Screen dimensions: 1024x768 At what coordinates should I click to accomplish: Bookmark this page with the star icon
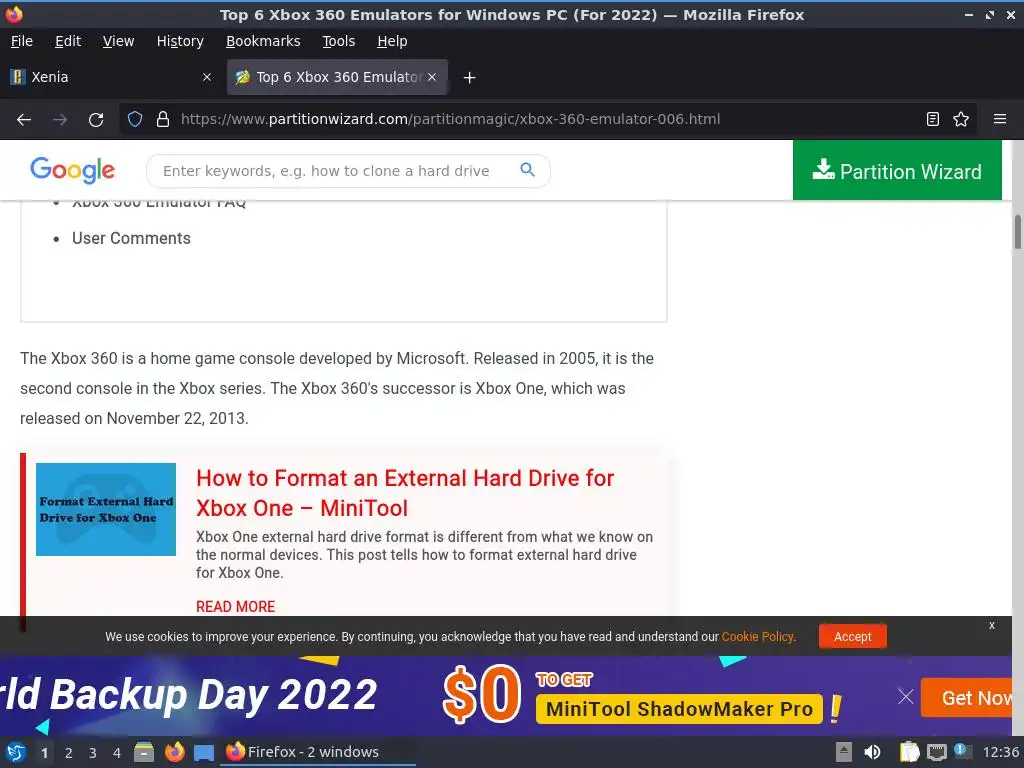(961, 120)
